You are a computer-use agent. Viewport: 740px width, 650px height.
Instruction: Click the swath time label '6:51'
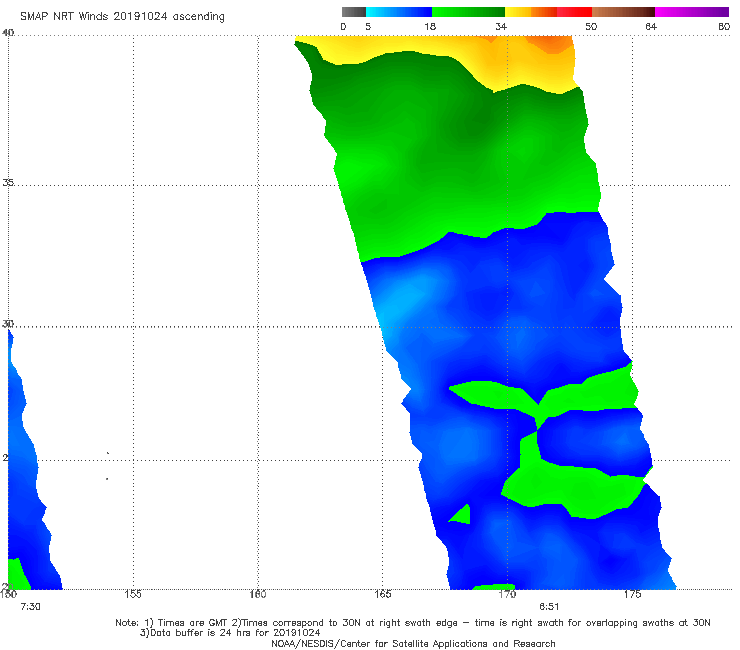tap(549, 607)
